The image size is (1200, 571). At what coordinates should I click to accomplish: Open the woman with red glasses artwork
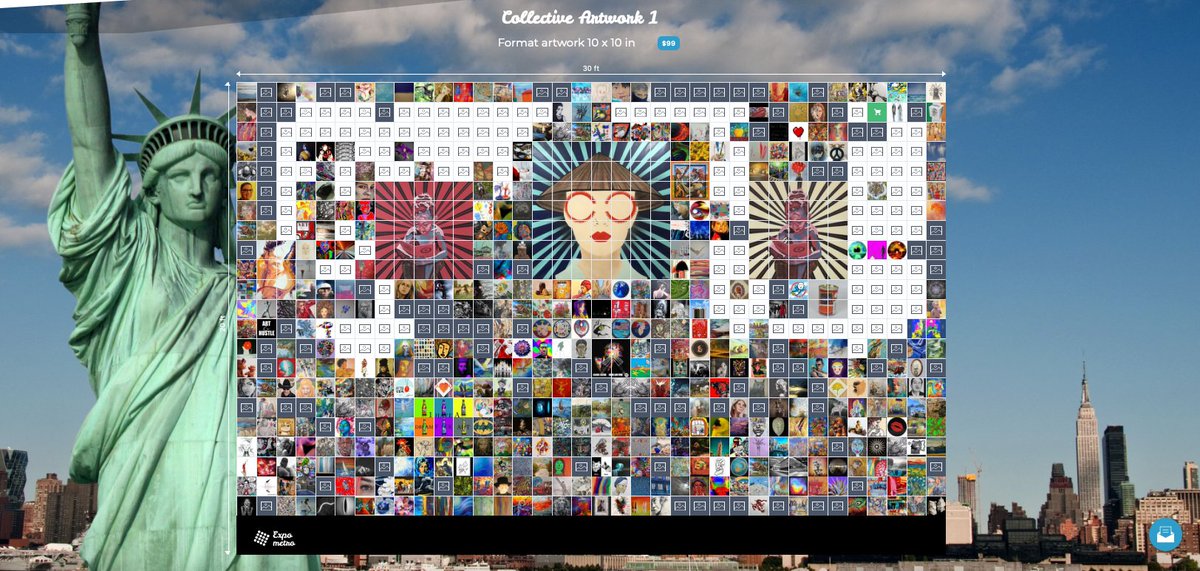601,210
